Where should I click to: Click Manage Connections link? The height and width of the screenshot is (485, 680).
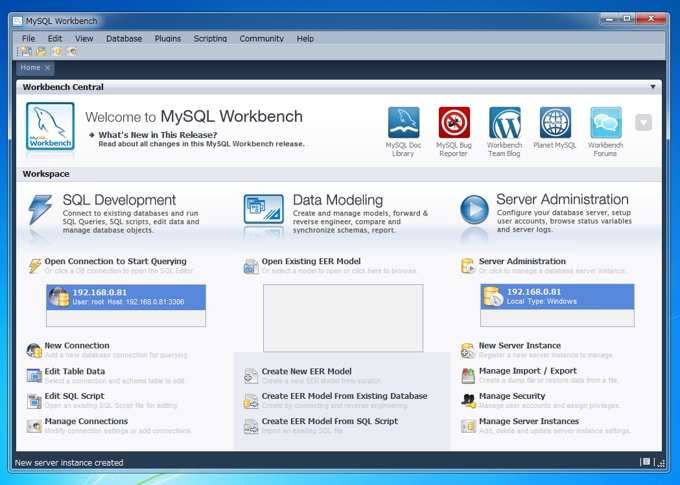click(x=86, y=421)
